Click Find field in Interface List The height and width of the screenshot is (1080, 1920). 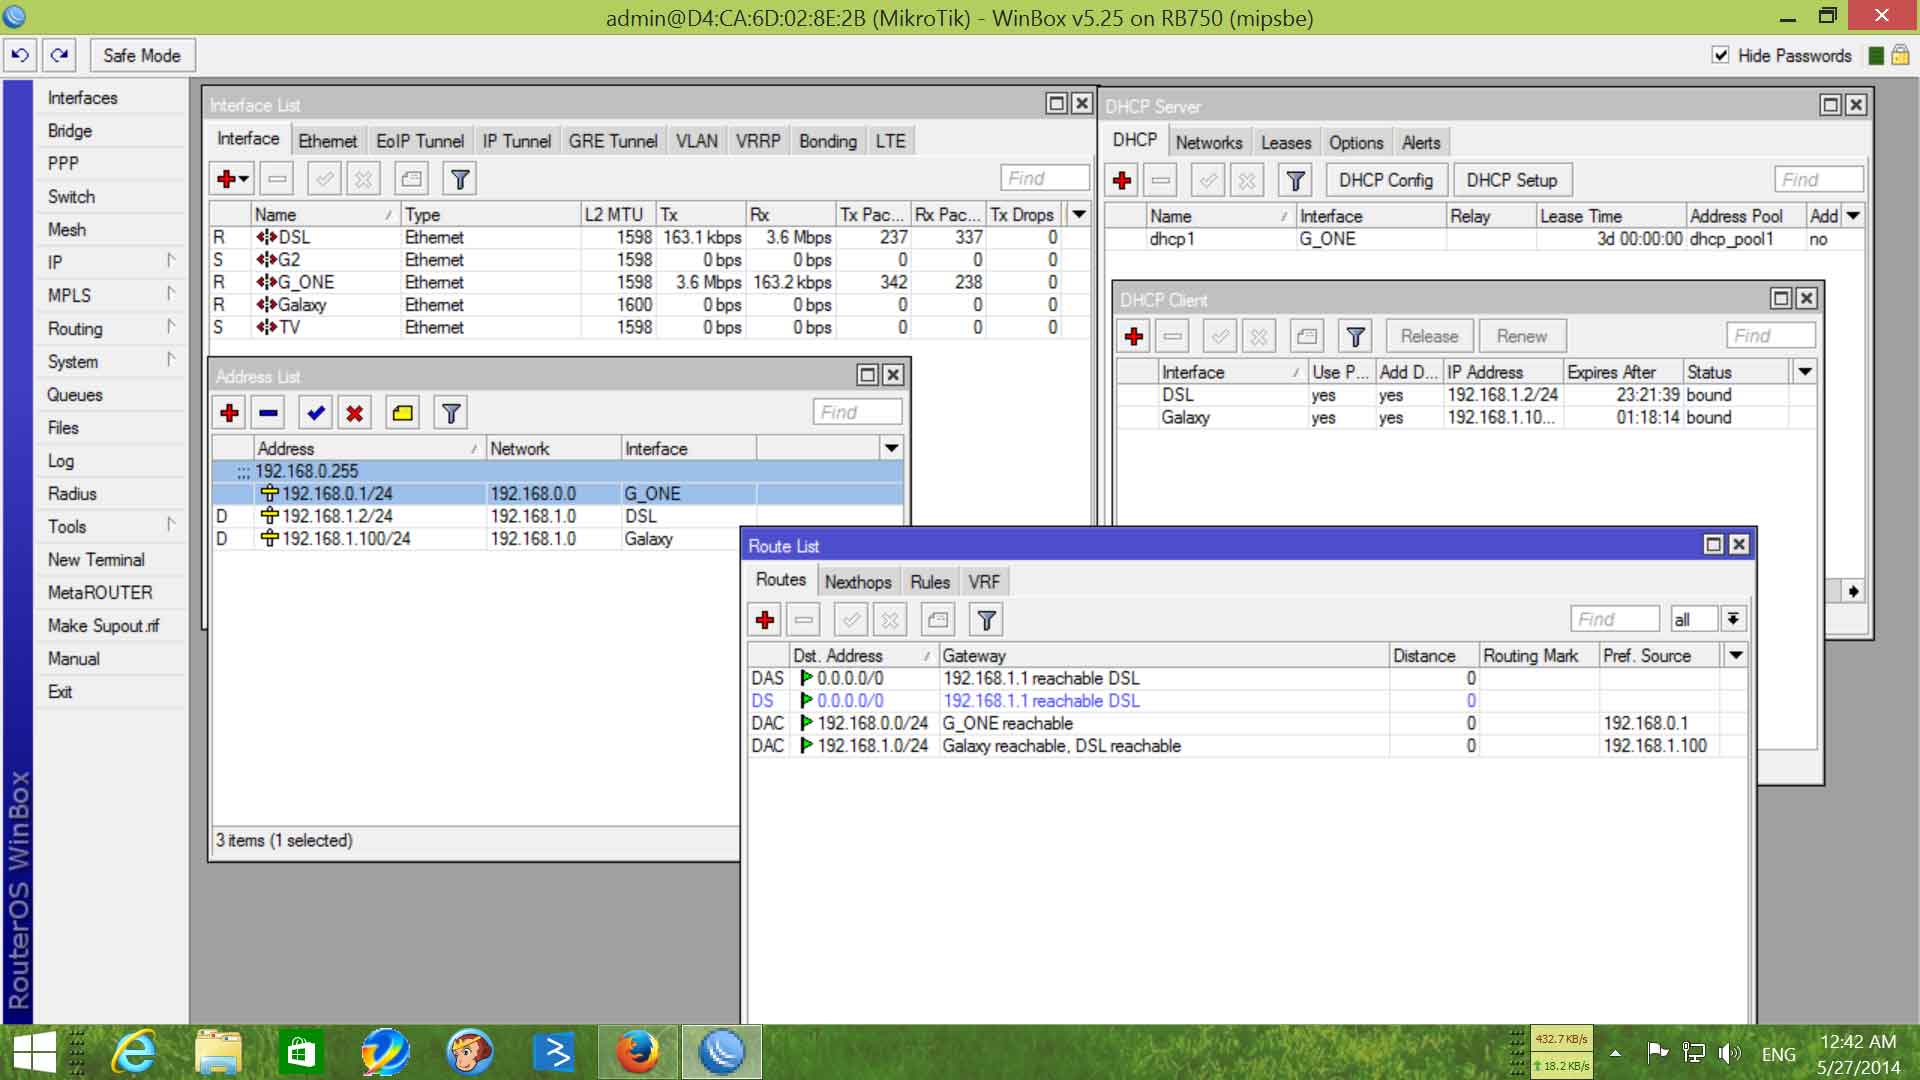click(x=1044, y=178)
